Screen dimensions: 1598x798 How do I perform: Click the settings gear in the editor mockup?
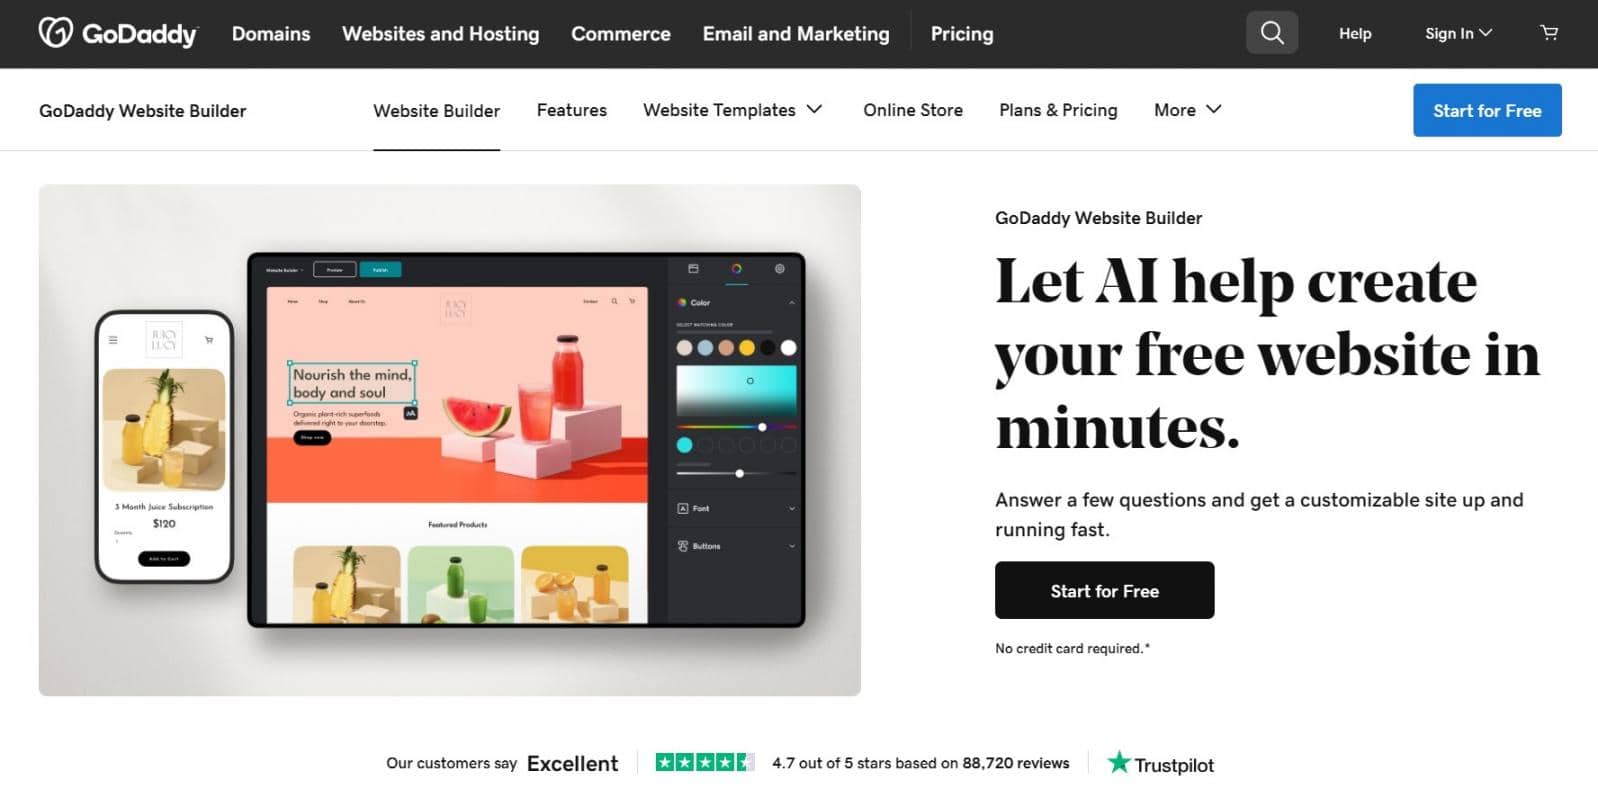[x=780, y=268]
